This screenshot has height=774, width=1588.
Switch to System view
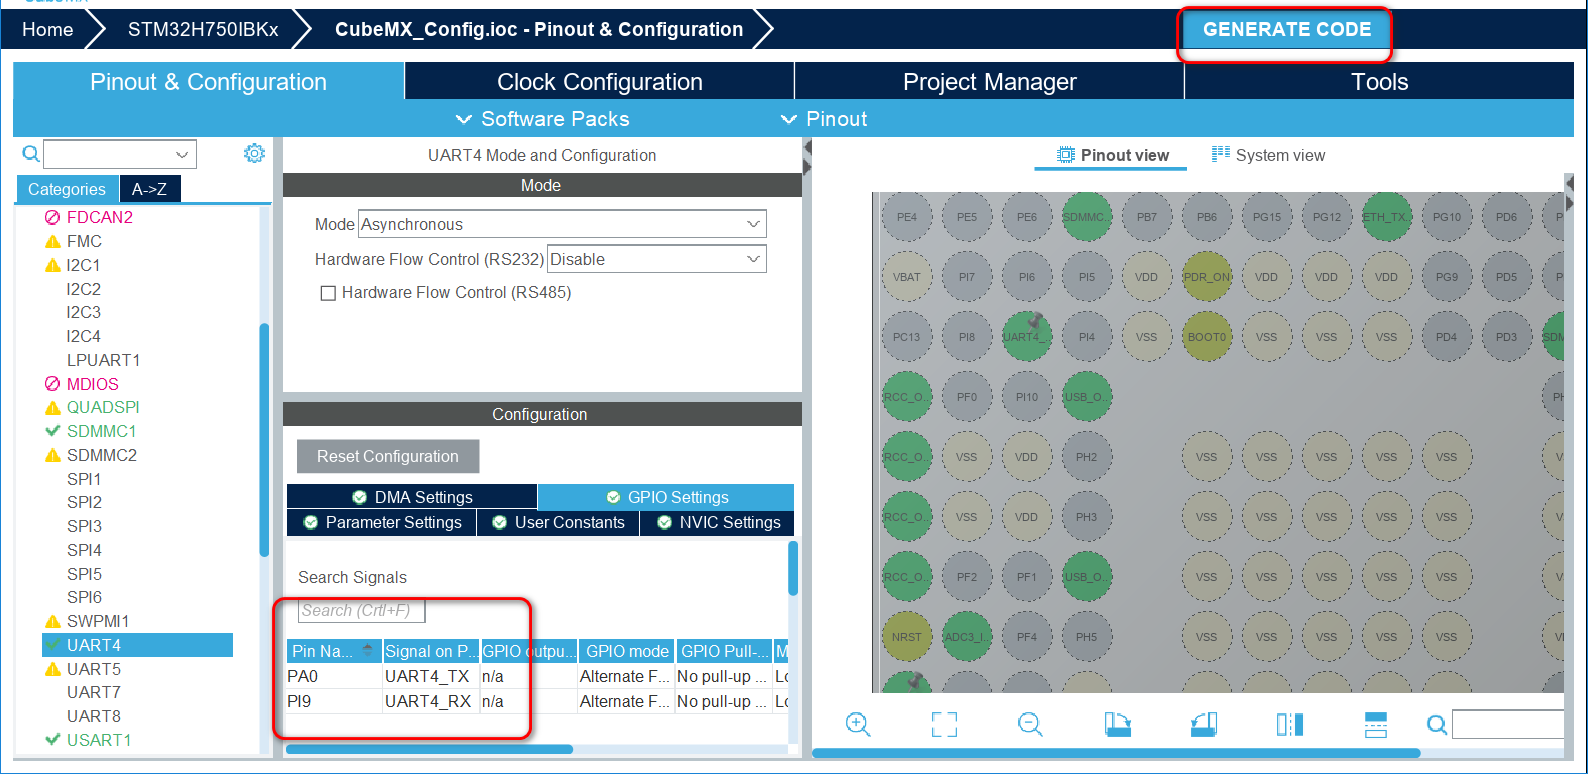1268,155
